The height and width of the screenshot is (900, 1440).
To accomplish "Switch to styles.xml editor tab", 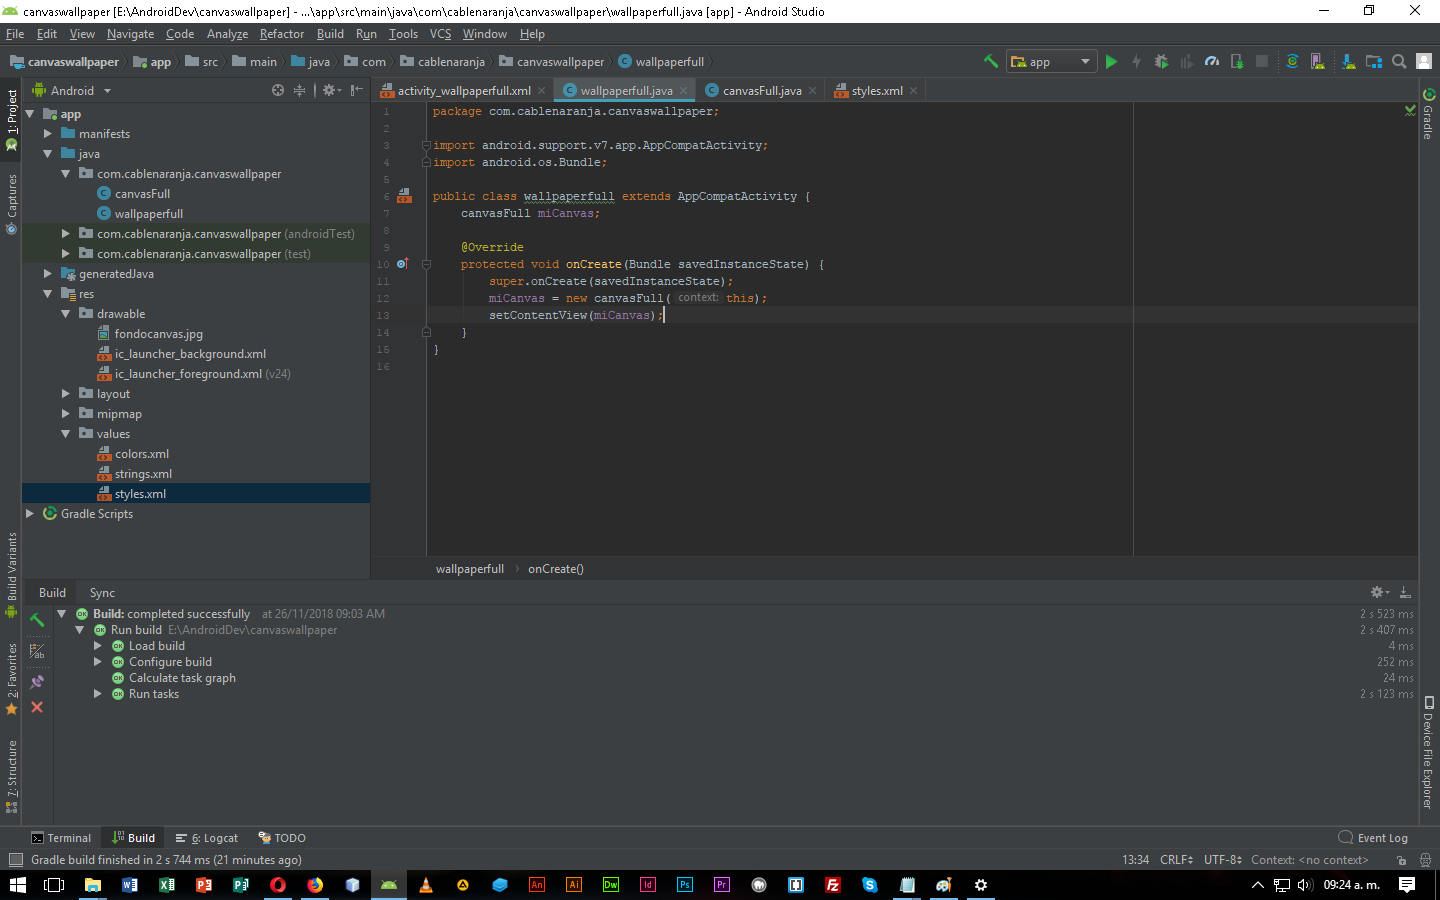I will click(x=877, y=90).
